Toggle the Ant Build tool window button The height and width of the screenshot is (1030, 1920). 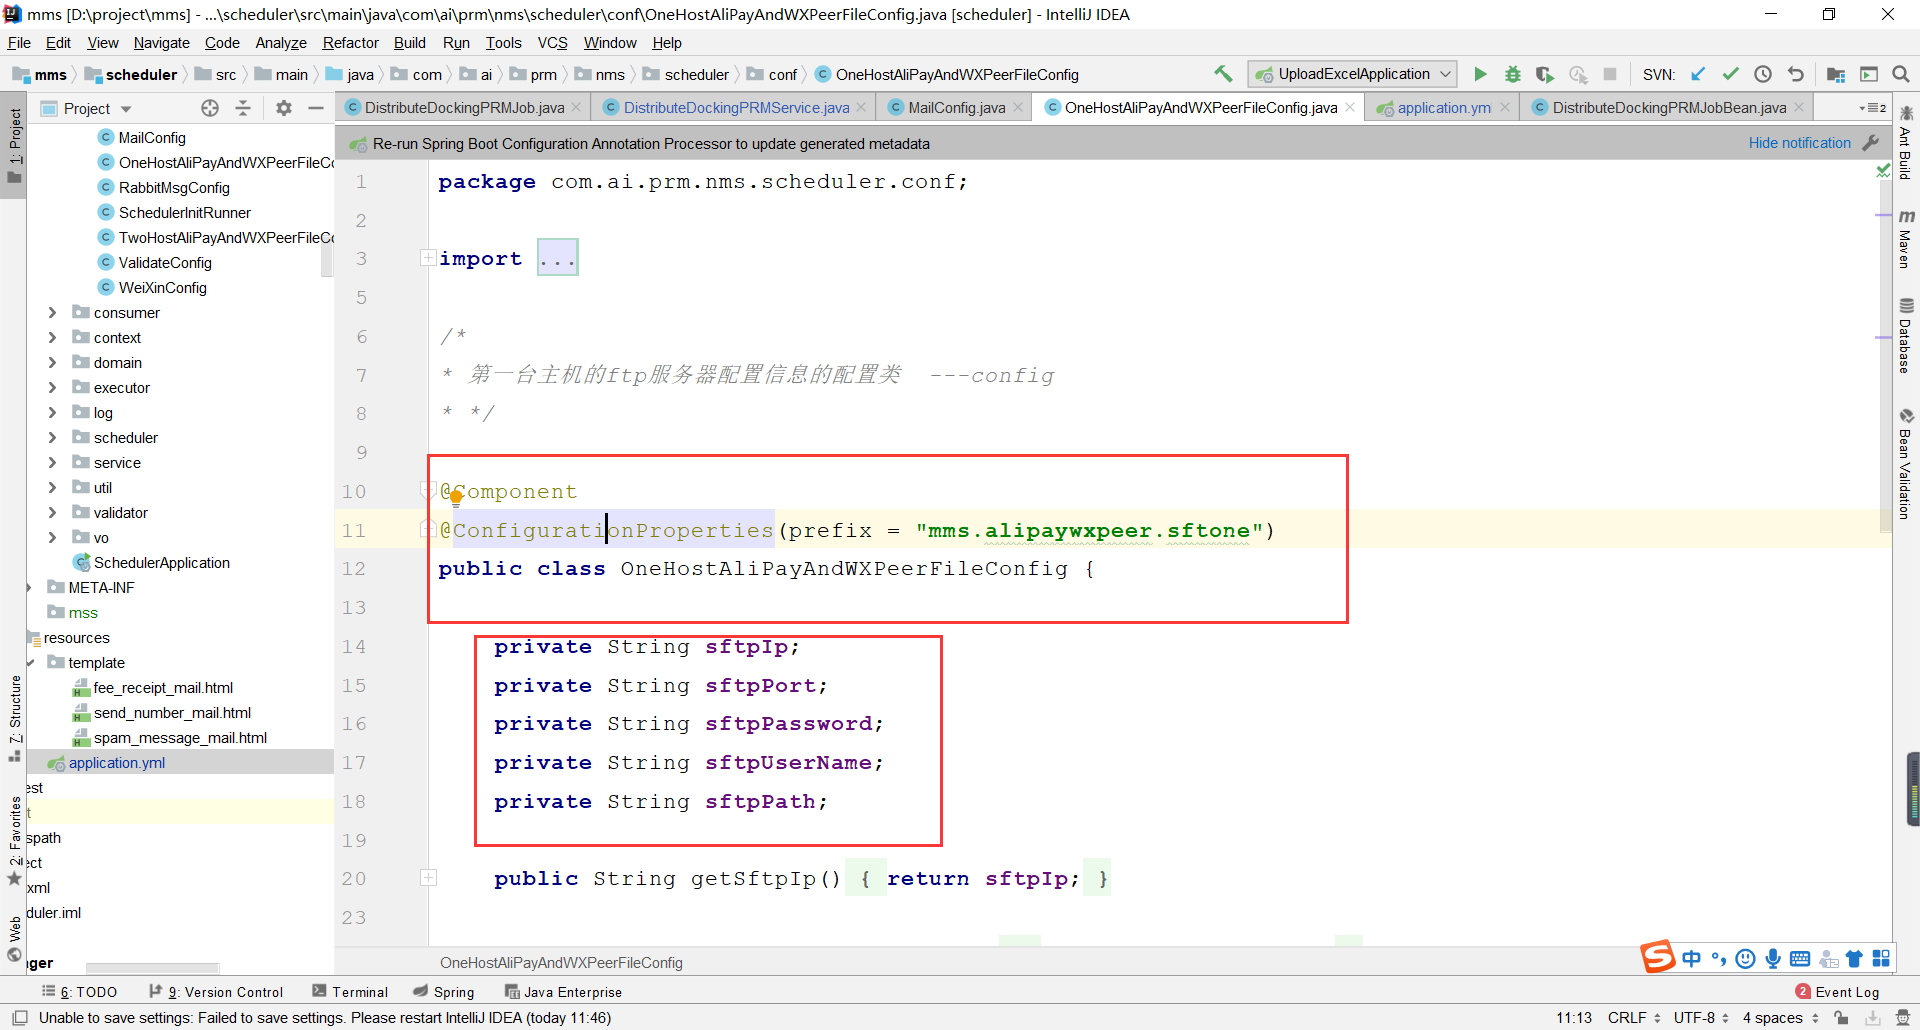(x=1906, y=142)
